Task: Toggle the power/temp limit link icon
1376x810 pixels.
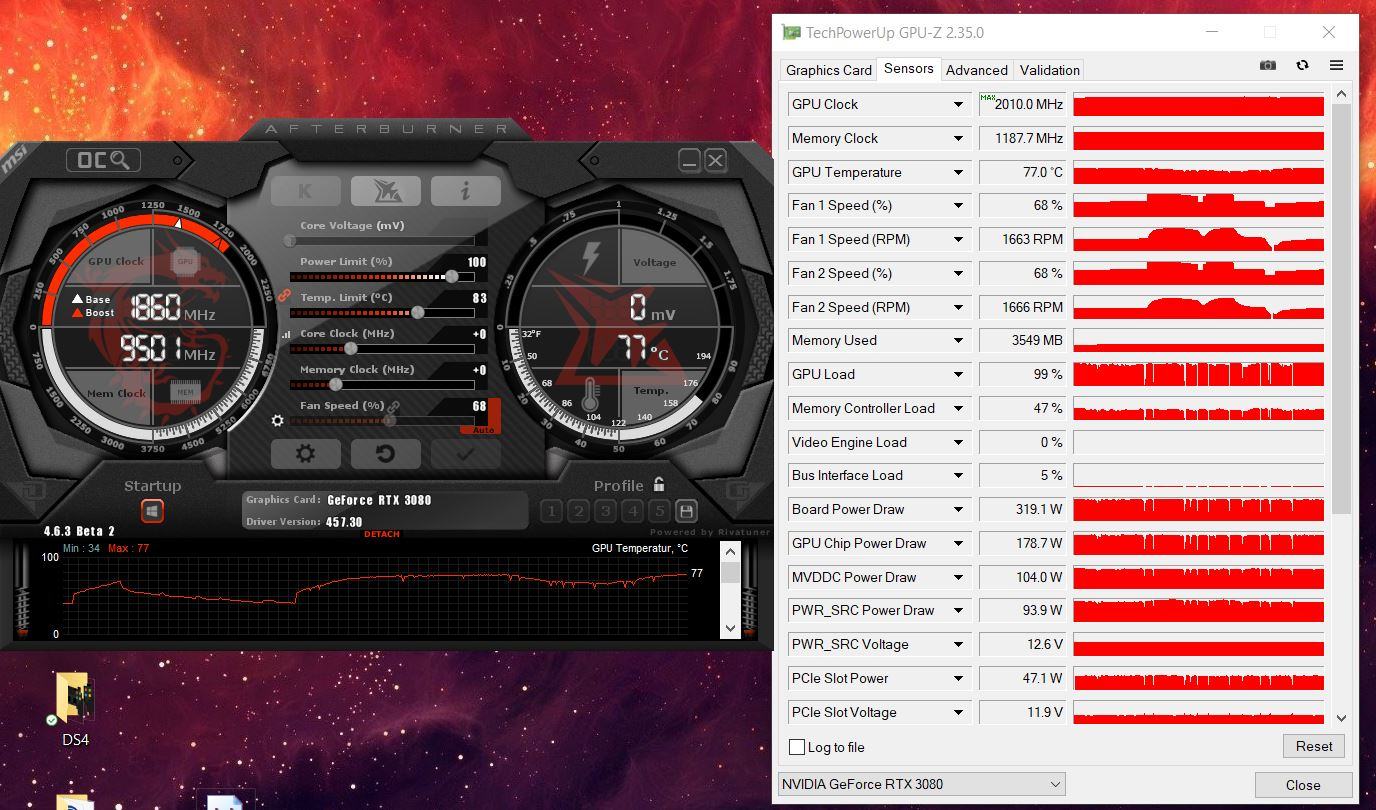Action: [284, 296]
